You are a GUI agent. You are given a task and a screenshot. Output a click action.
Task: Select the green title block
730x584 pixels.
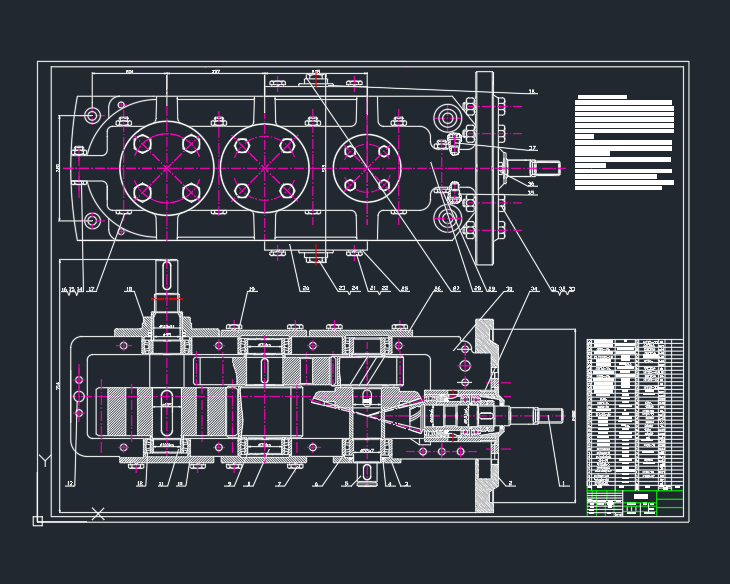pyautogui.click(x=635, y=503)
